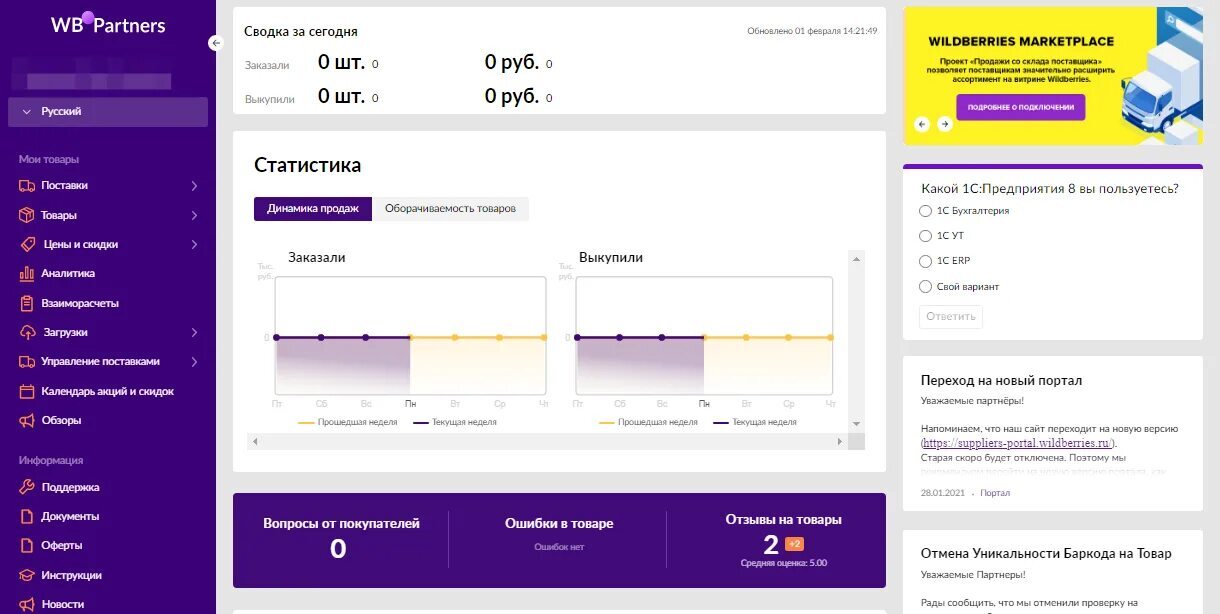Click the Взаиморасчеты clipboard icon
Viewport: 1220px width, 614px height.
pos(26,303)
